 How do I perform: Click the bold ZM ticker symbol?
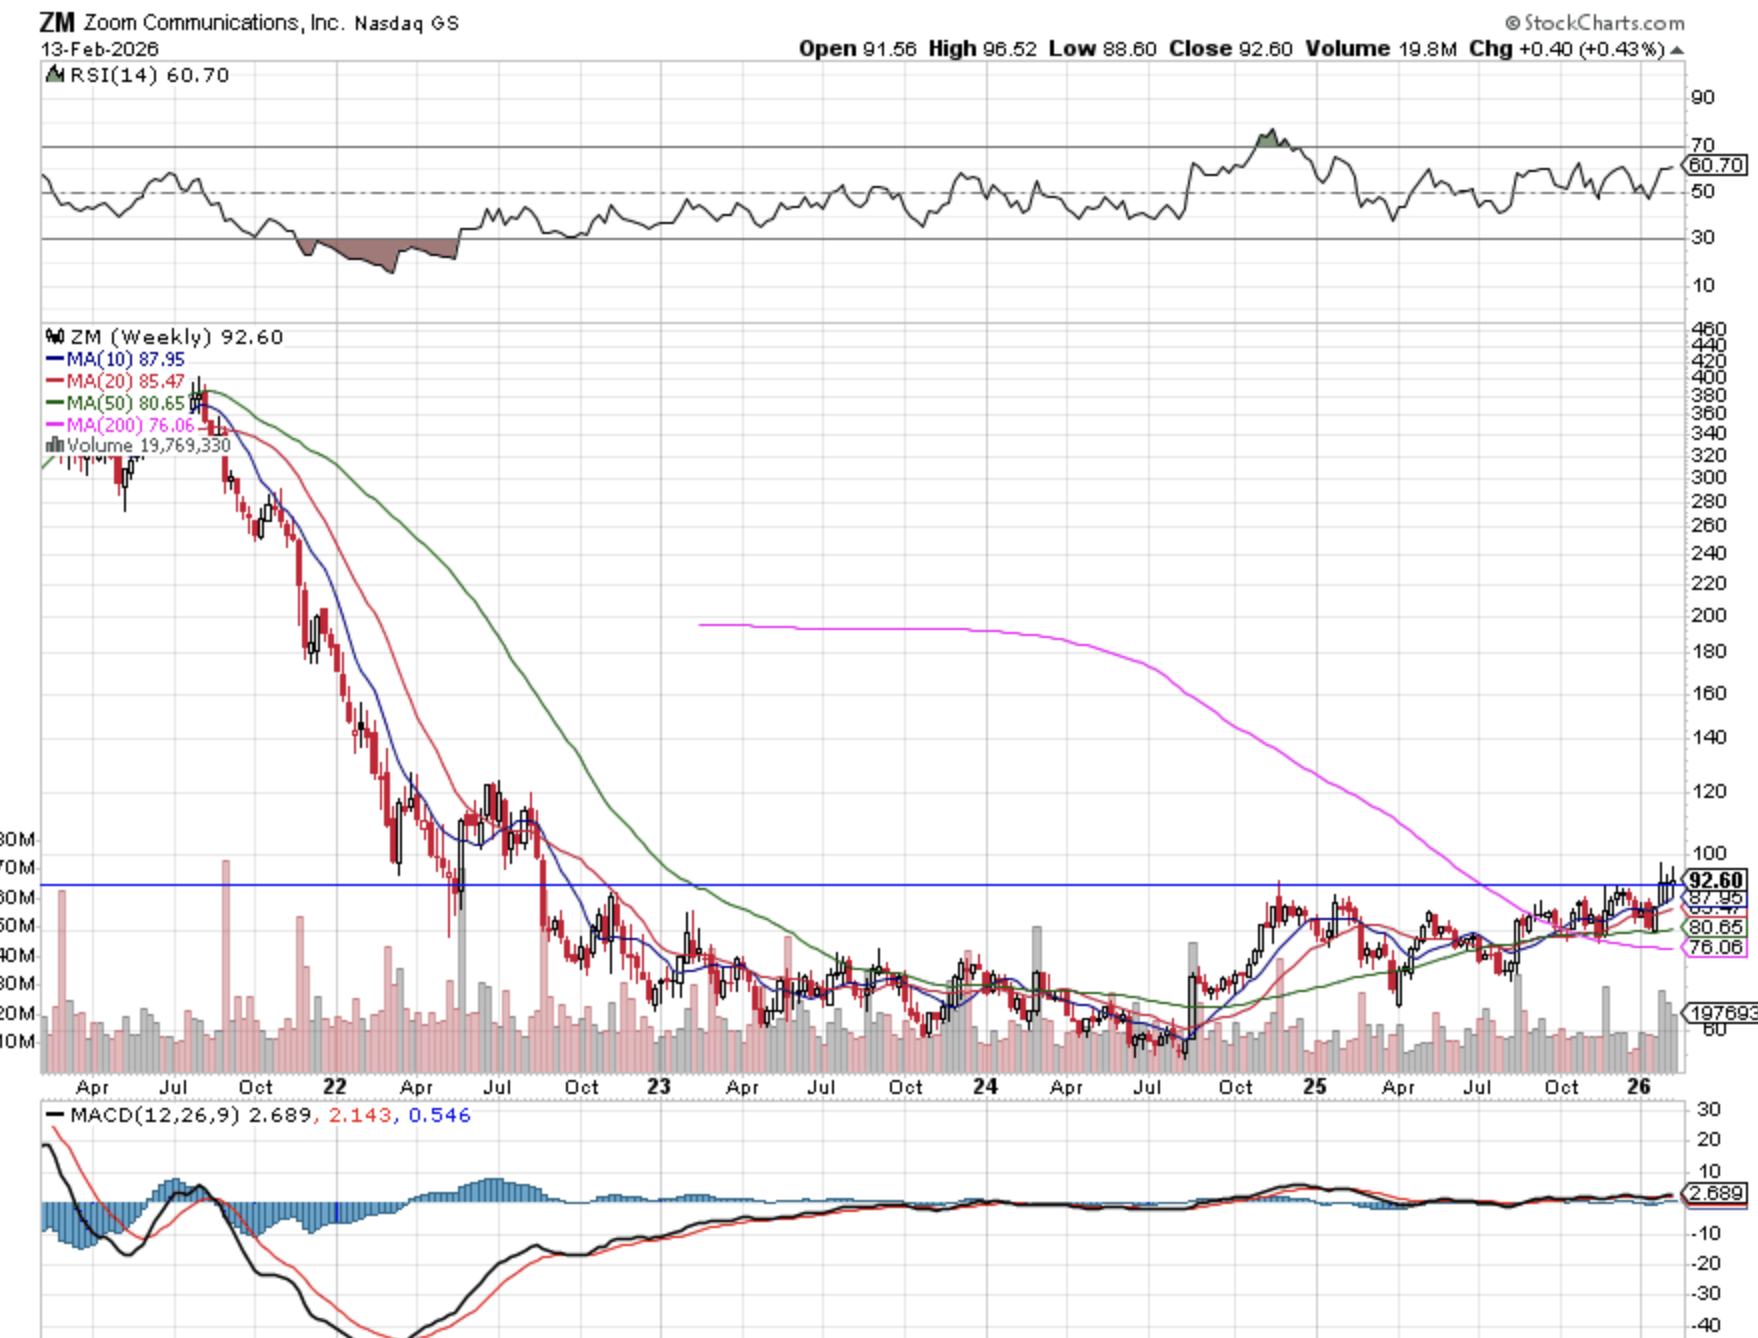(x=57, y=22)
